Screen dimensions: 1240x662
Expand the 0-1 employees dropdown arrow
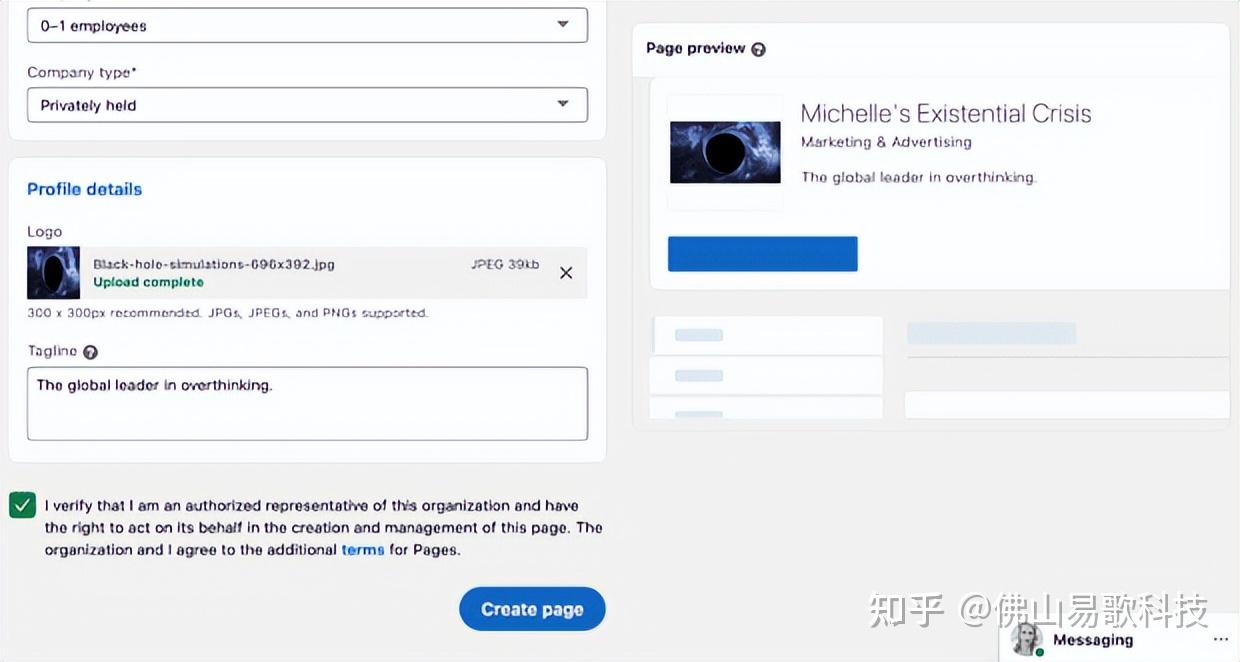[x=563, y=25]
